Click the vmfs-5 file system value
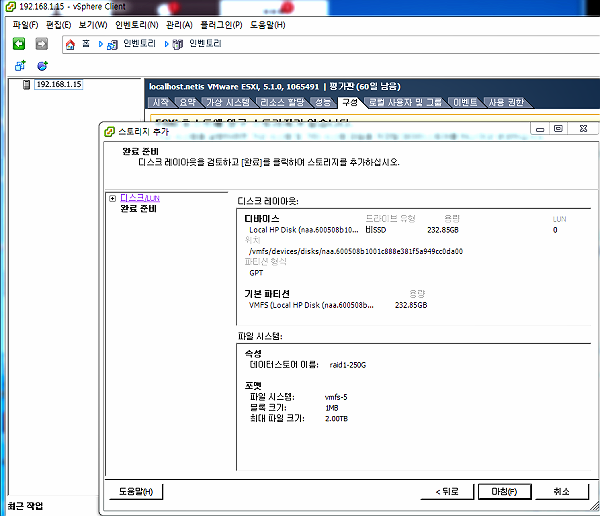This screenshot has width=600, height=516. tap(336, 397)
